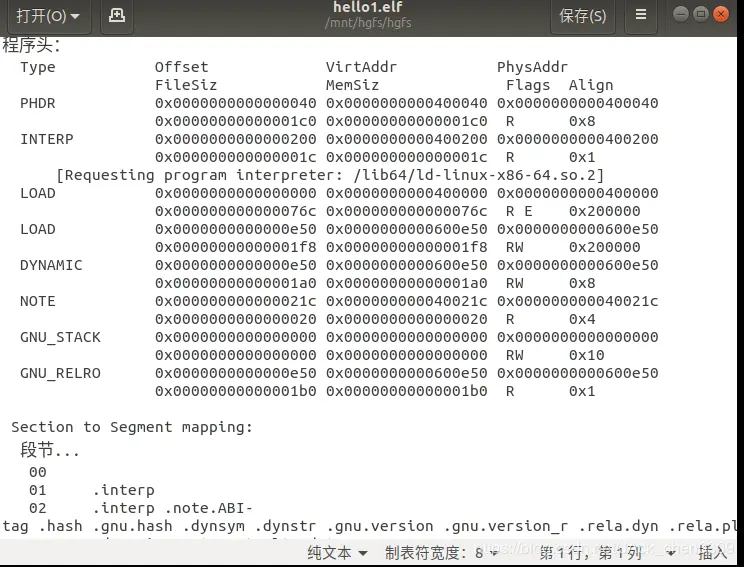
Task: Click the FileSiz column header
Action: pos(186,85)
